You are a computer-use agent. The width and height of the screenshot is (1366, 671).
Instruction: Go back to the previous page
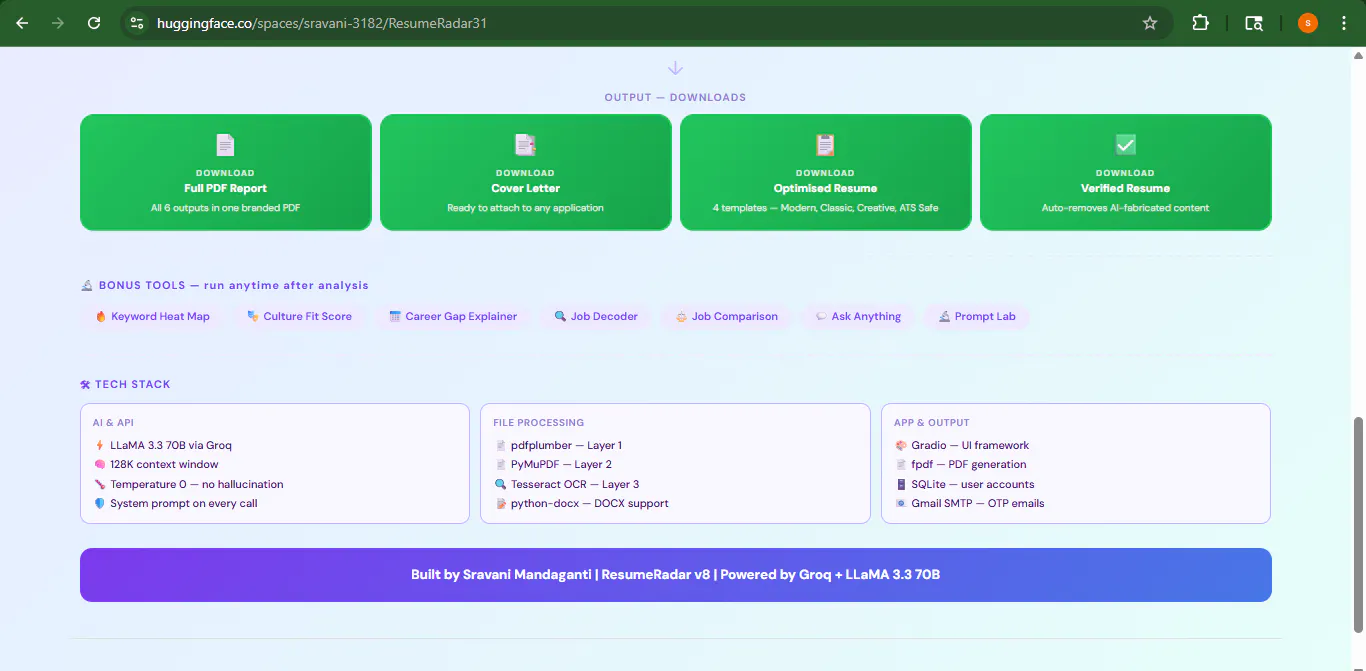tap(22, 23)
